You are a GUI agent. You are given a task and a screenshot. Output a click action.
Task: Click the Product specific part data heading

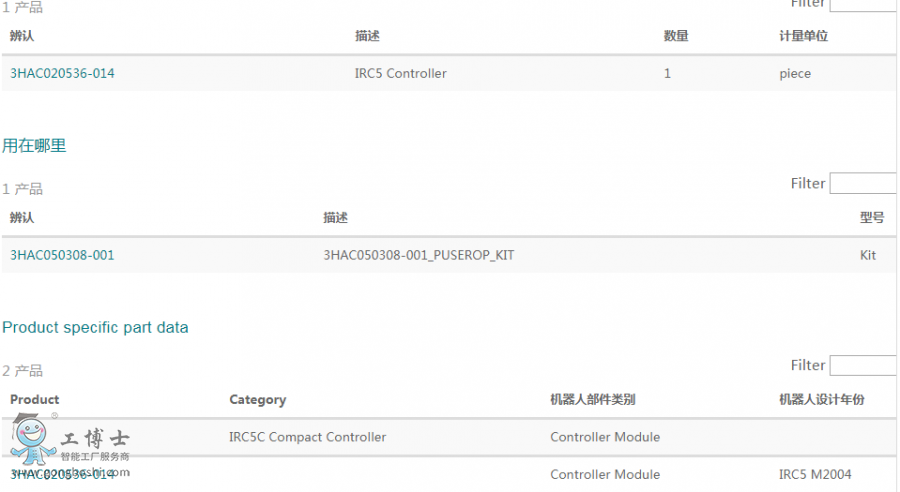(x=95, y=328)
